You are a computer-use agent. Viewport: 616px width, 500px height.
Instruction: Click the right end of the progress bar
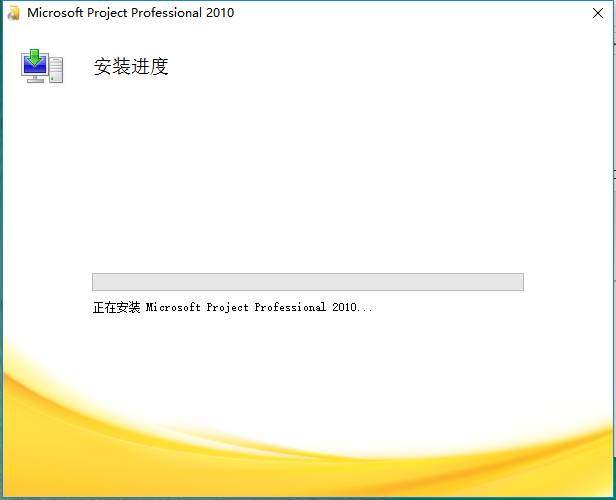pyautogui.click(x=518, y=282)
